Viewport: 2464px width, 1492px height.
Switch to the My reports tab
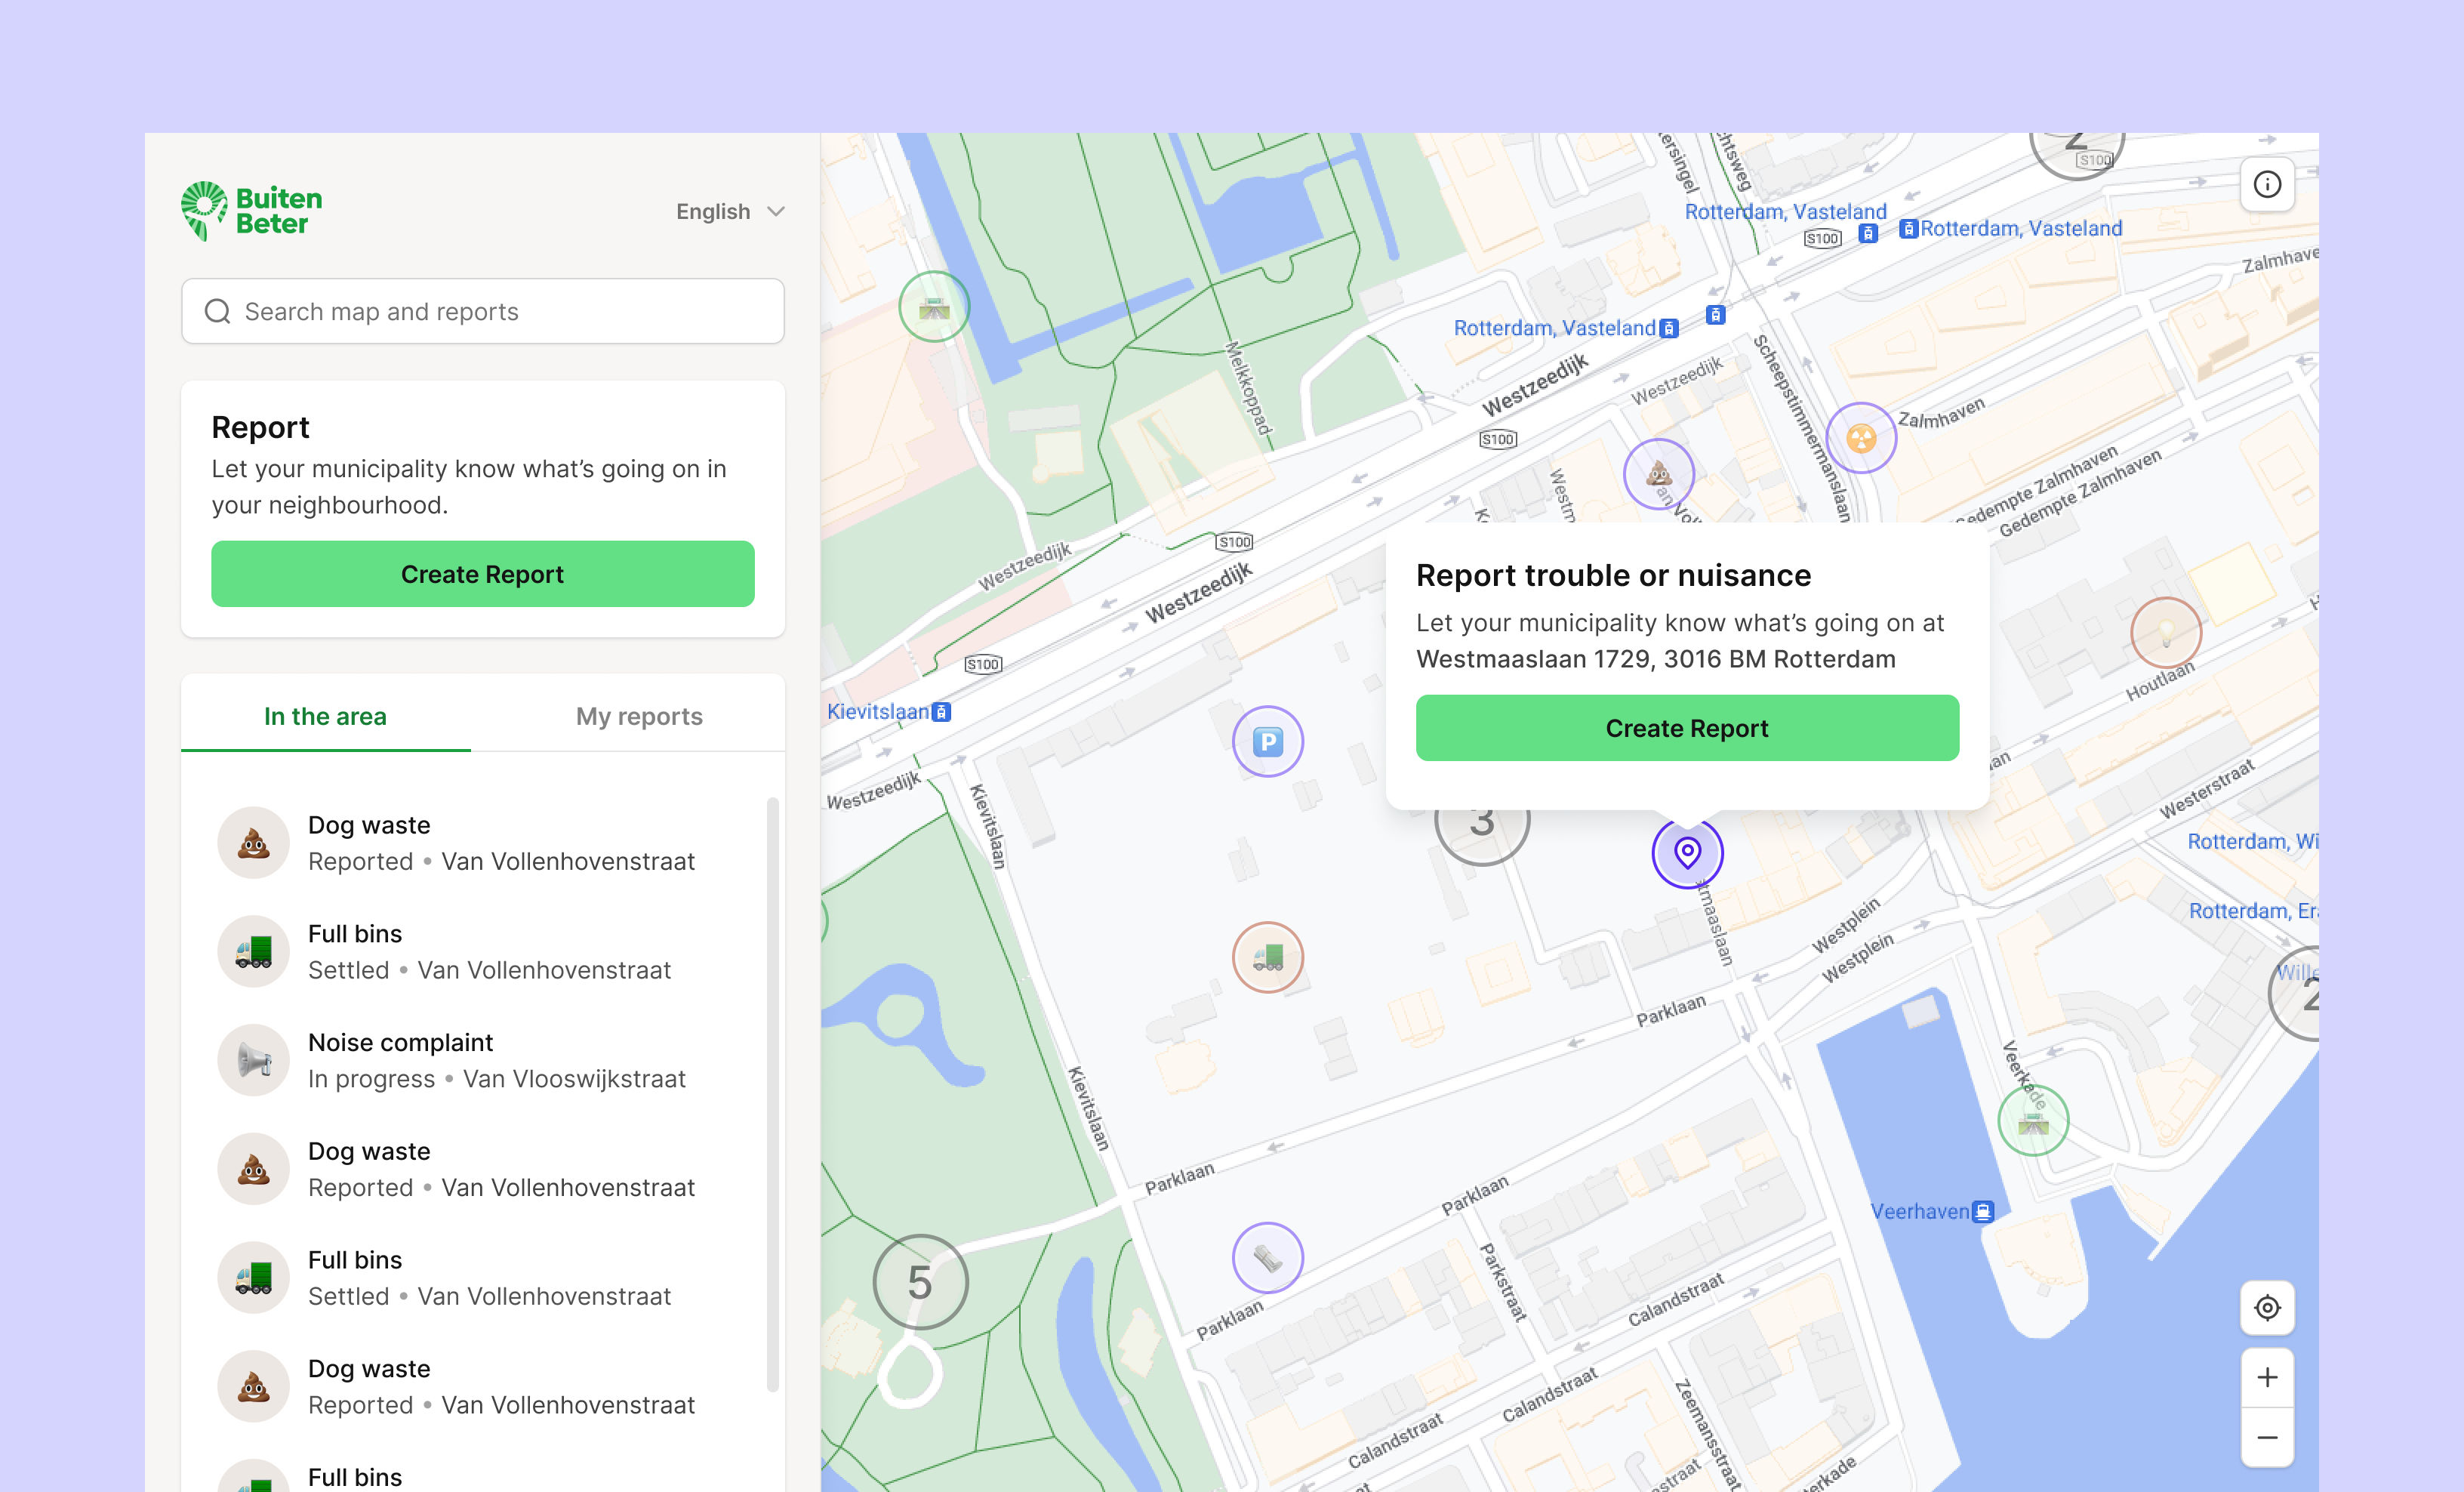coord(638,716)
